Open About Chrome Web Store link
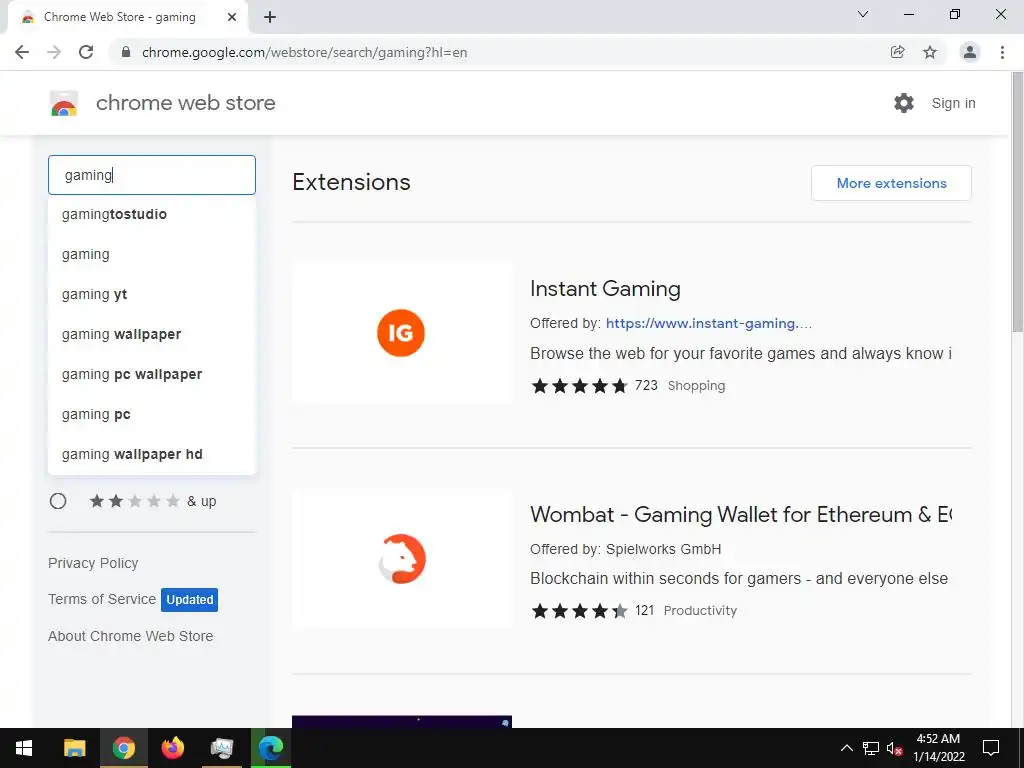Screen dimensions: 1024x768 pyautogui.click(x=131, y=636)
